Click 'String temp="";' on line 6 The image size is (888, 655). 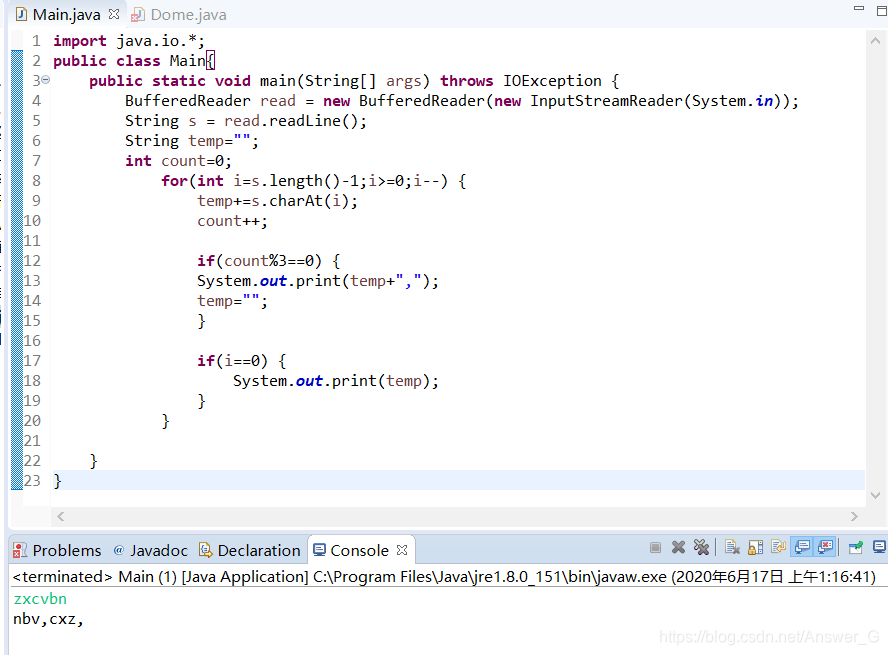pos(191,141)
